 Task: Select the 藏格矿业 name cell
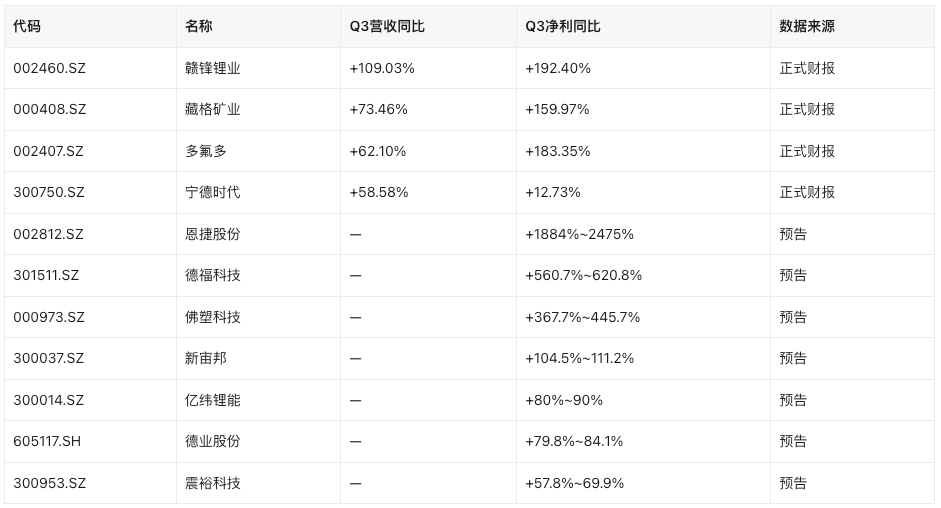coord(212,109)
